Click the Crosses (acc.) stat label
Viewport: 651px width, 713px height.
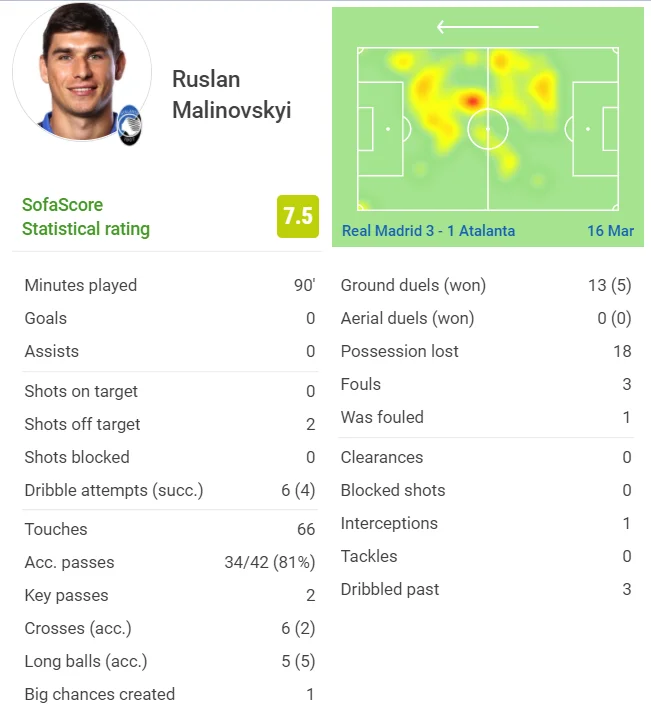(78, 628)
